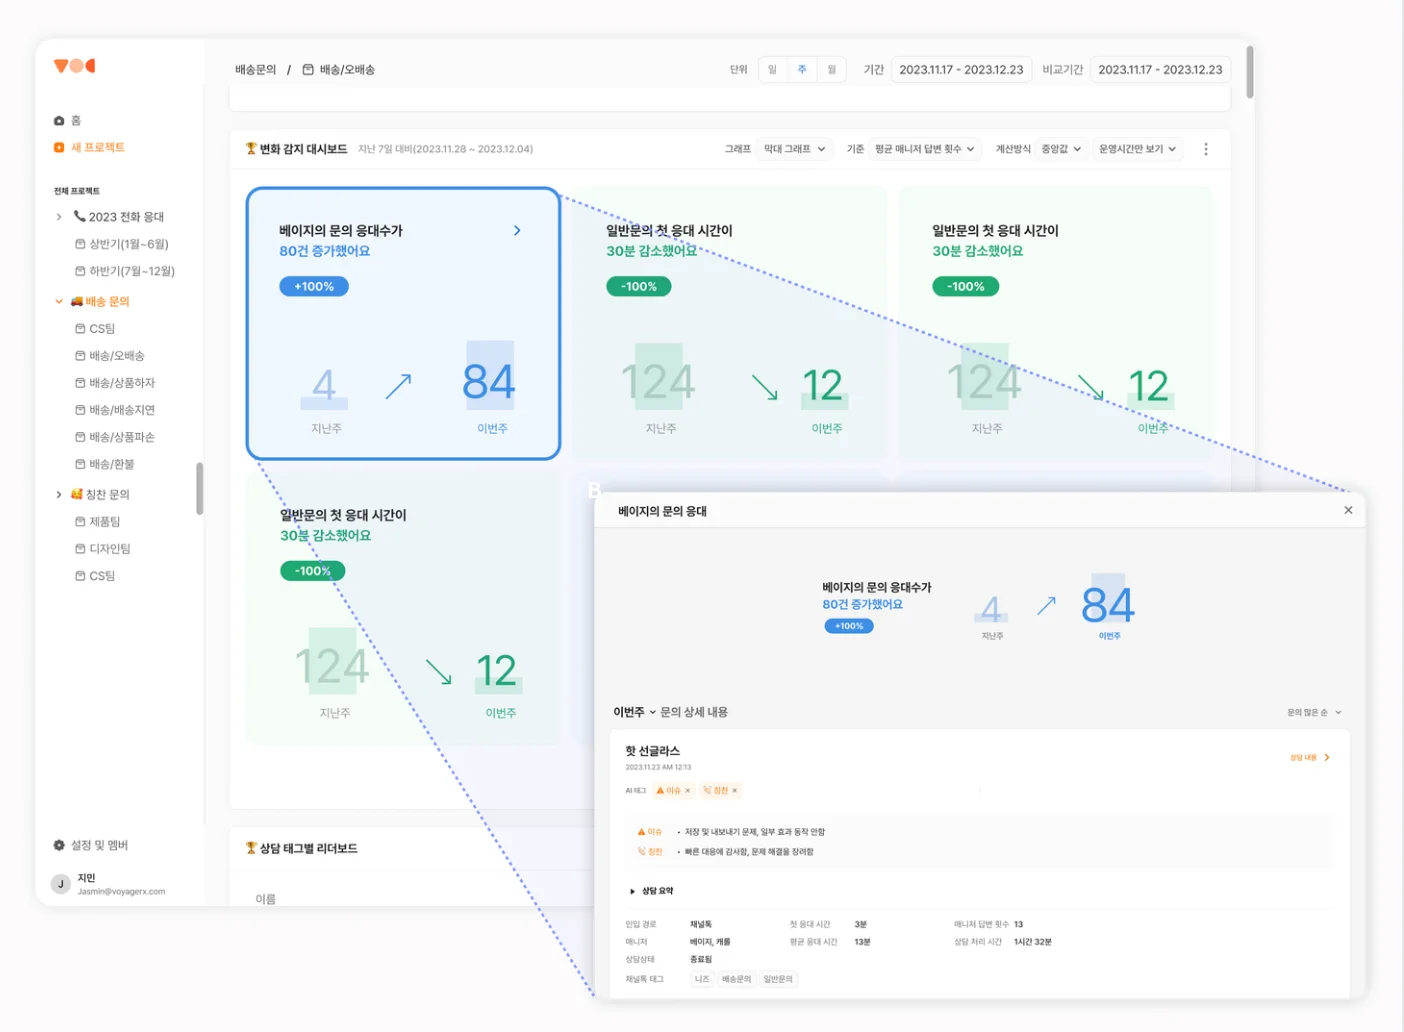Select the 월 unit toggle

(831, 70)
